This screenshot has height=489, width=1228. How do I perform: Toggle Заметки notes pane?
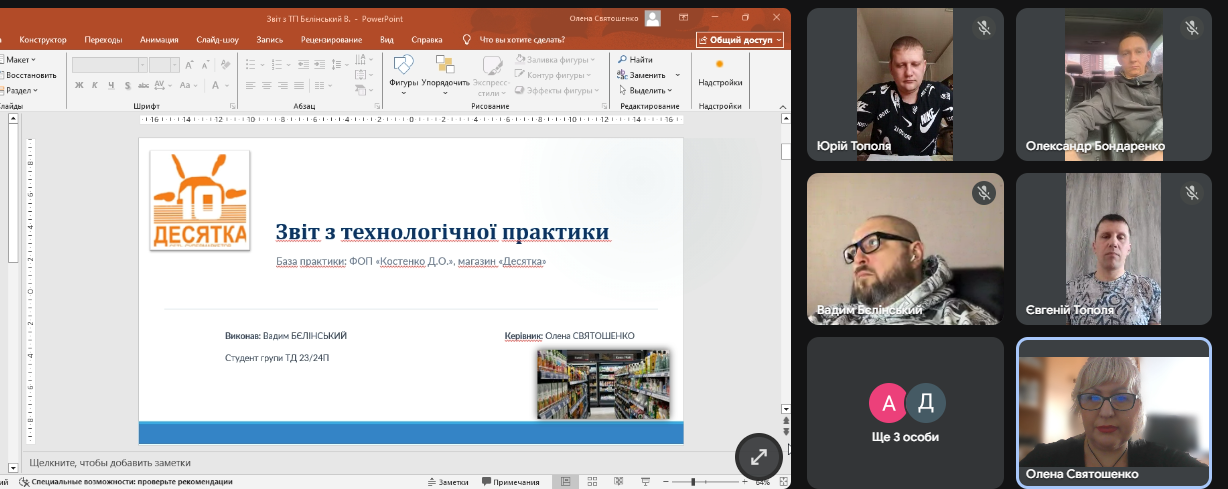pos(447,482)
